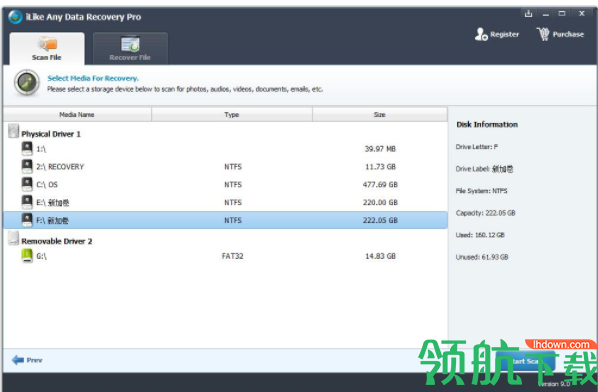Click the 14.83 GB size value
The height and width of the screenshot is (392, 598).
click(x=380, y=256)
